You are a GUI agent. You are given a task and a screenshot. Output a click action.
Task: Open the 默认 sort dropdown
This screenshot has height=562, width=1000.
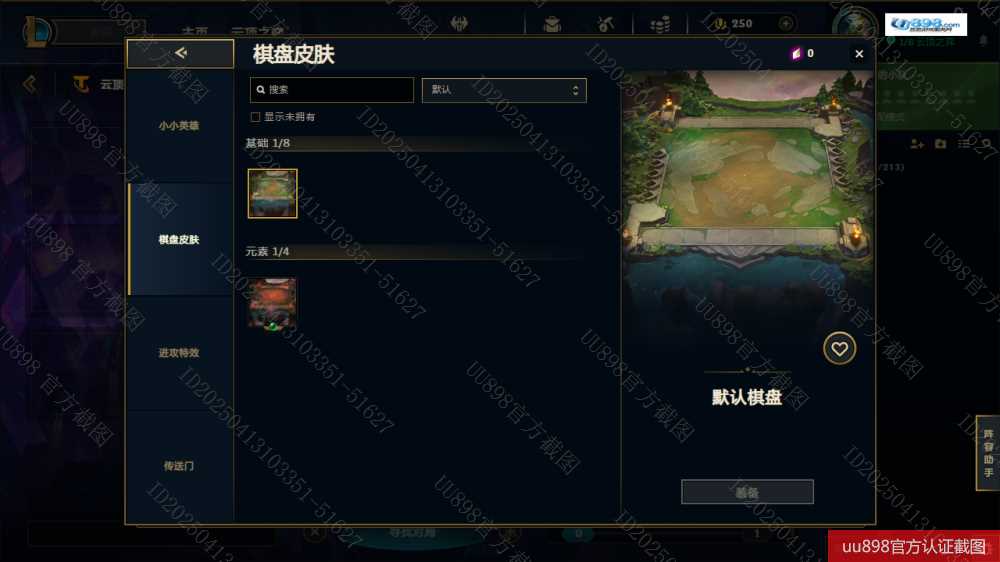(504, 90)
